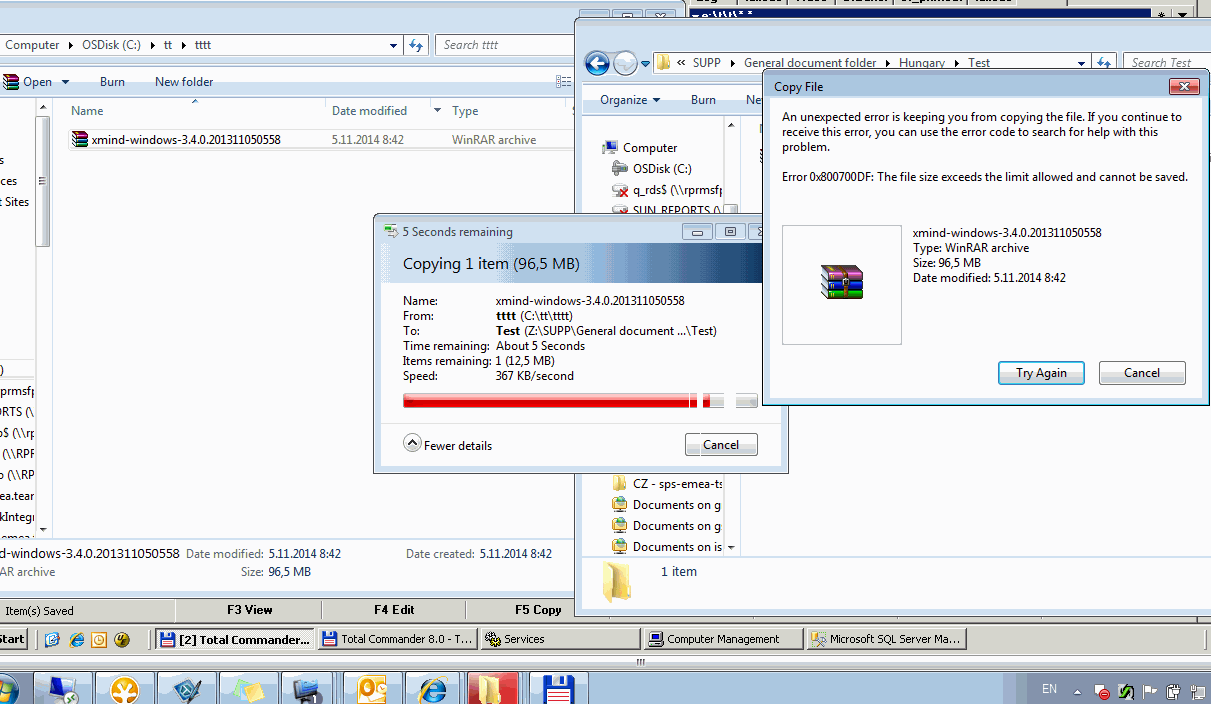Switch to Total Commander 8.0 taskbar button
The height and width of the screenshot is (704, 1211).
coord(397,639)
